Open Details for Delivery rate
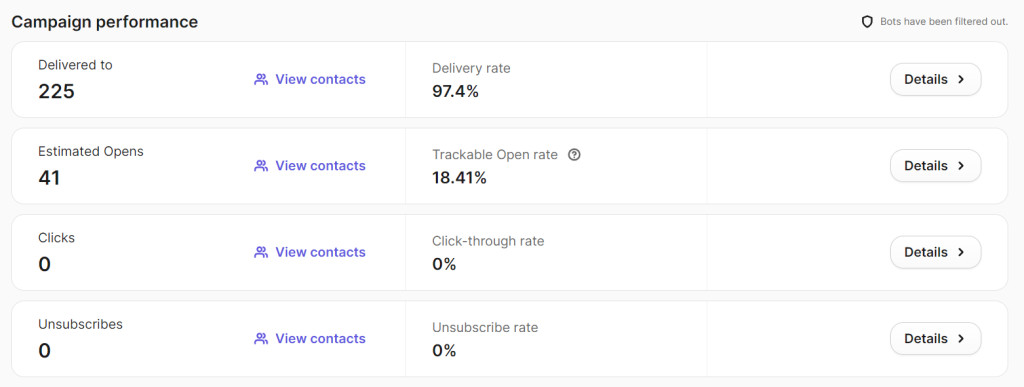Screen dimensions: 1024x387 tap(935, 80)
